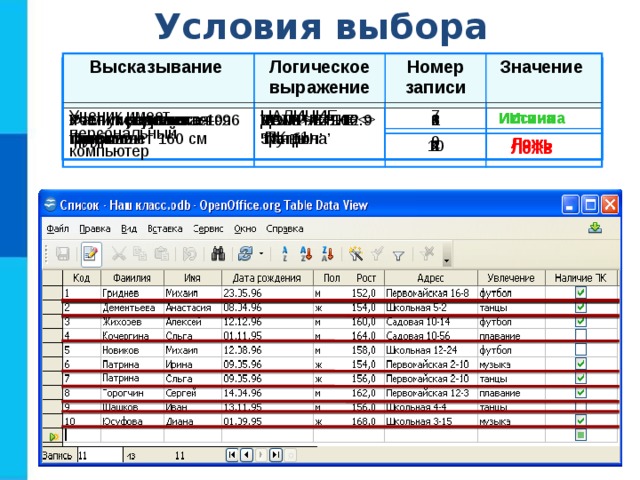
Task: Open the Standard Filter funnel icon
Action: coord(398,256)
